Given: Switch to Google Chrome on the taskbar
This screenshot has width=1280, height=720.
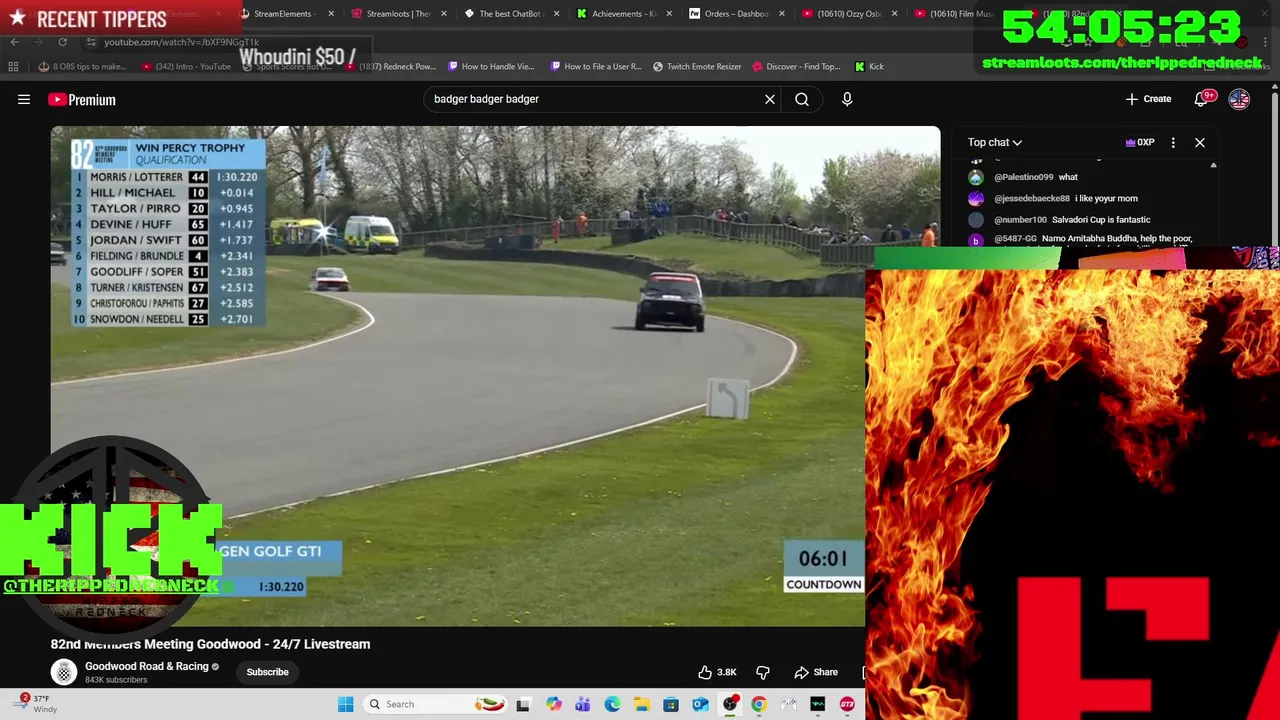Looking at the screenshot, I should coord(759,704).
